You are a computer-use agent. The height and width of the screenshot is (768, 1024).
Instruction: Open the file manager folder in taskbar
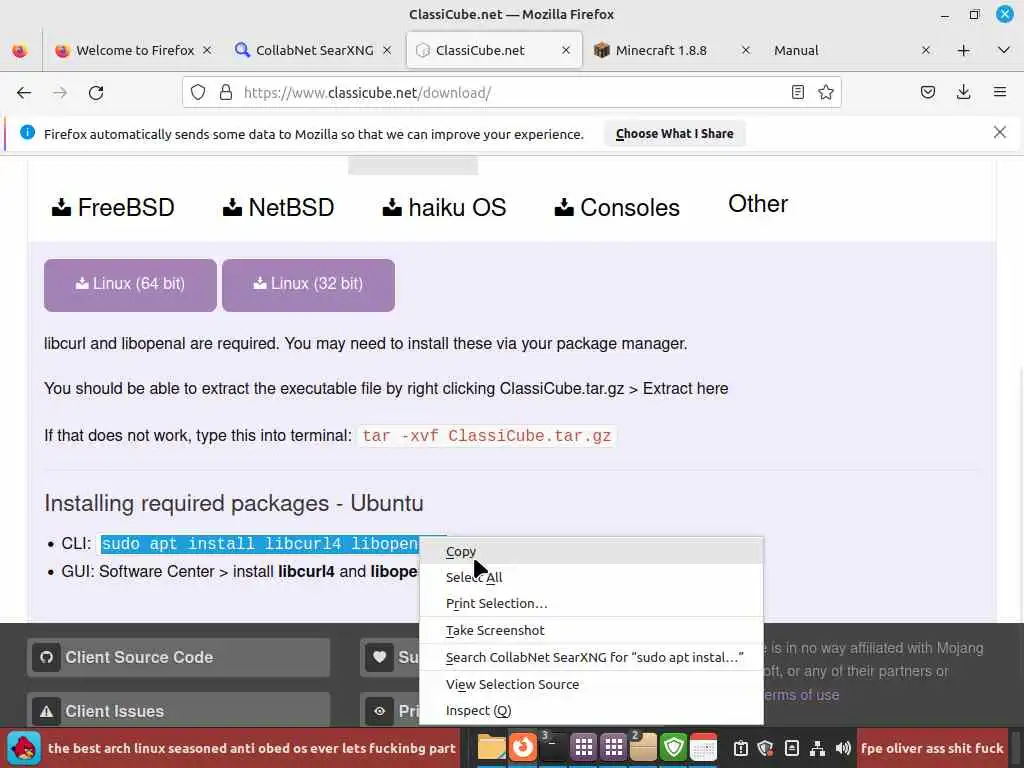tap(491, 748)
